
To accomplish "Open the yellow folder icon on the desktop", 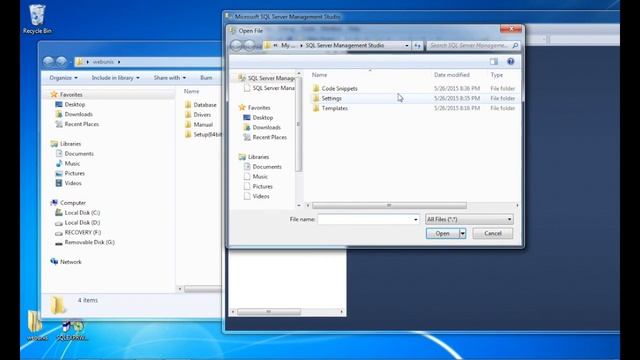I will click(36, 325).
